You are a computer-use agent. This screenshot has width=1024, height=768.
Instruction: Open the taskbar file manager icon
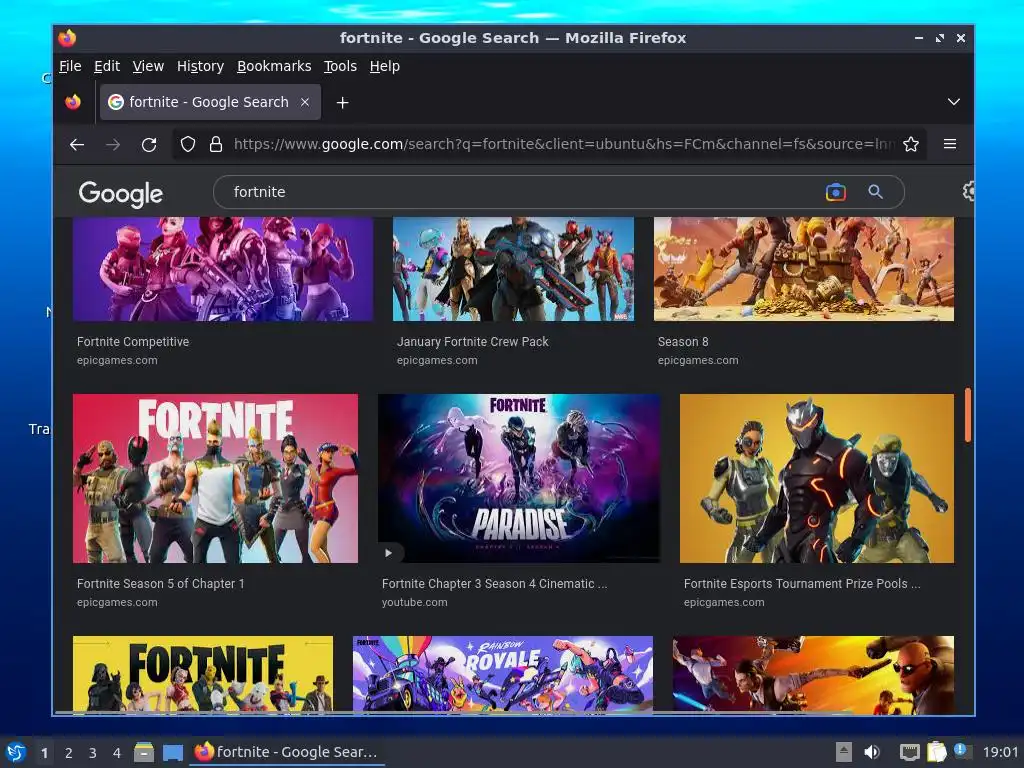[144, 752]
